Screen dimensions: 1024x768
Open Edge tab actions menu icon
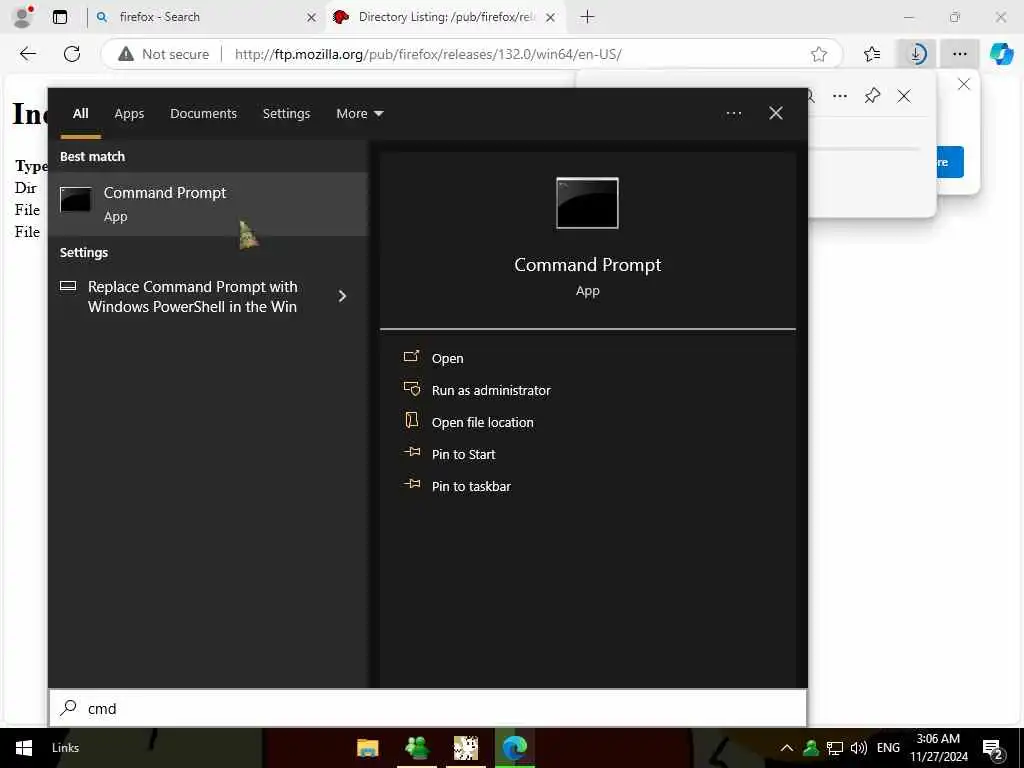[59, 17]
